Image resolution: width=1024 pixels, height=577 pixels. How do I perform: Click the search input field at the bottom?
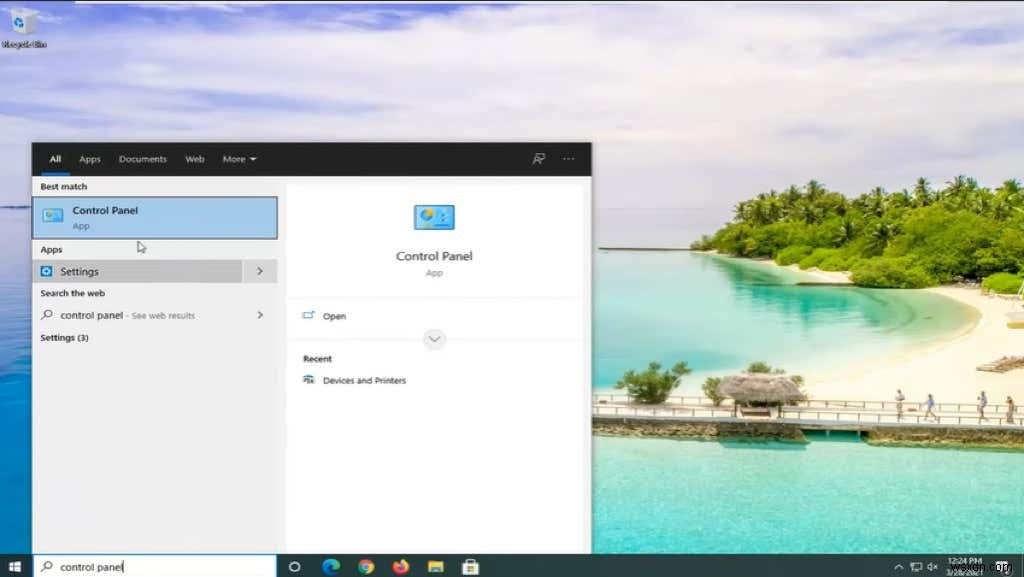pos(150,566)
